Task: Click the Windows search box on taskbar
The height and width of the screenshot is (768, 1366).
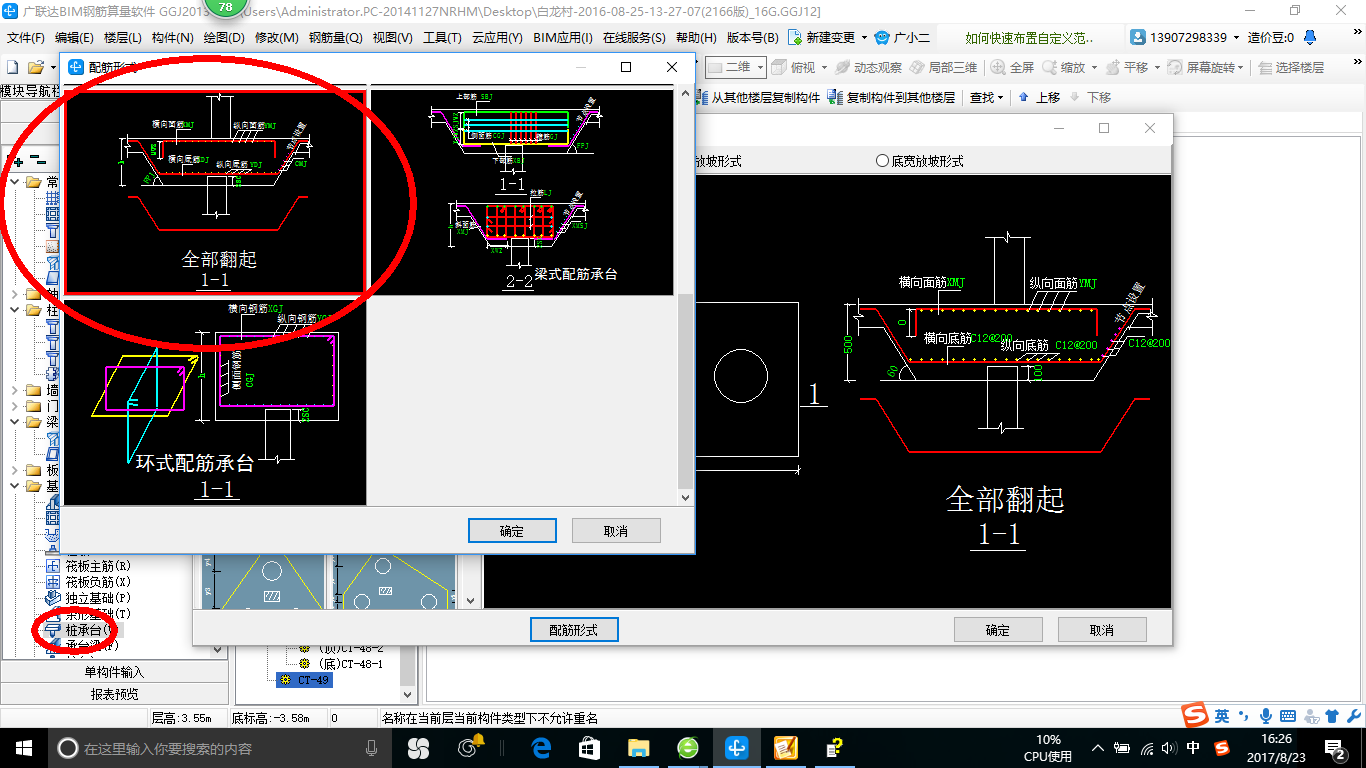Action: tap(219, 748)
